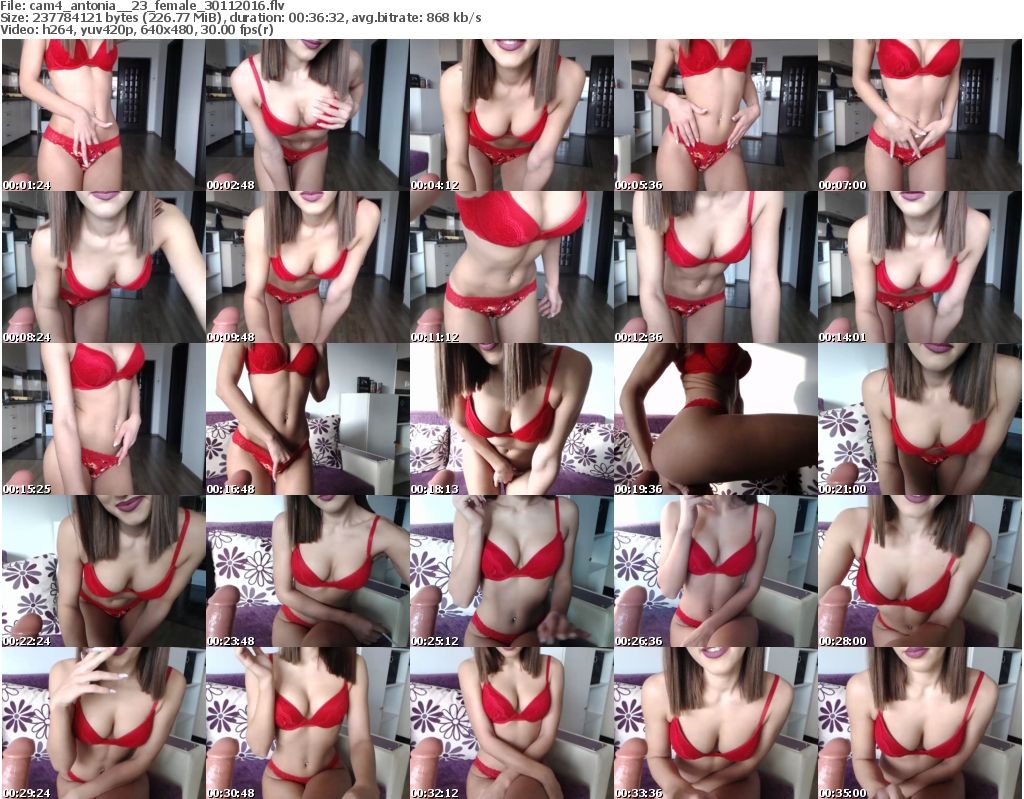Select the 00:29:24 preview
The height and width of the screenshot is (799, 1024).
(x=103, y=723)
